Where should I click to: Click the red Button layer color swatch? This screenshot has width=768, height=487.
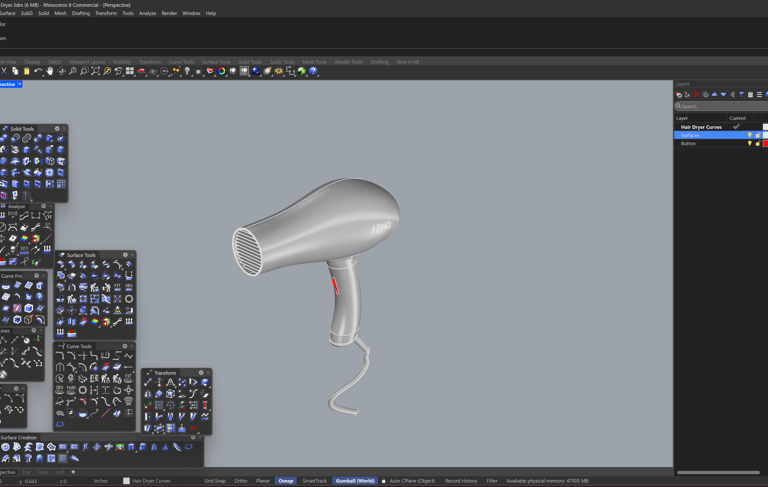[x=765, y=143]
